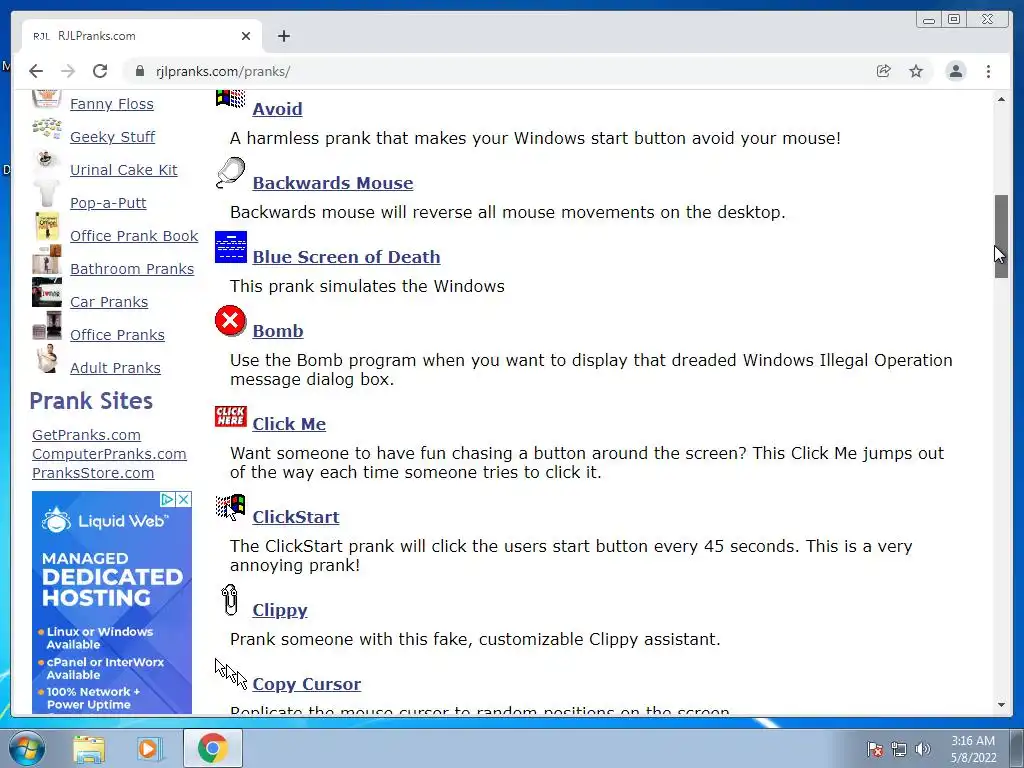
Task: Go back to the previous page
Action: coord(36,71)
